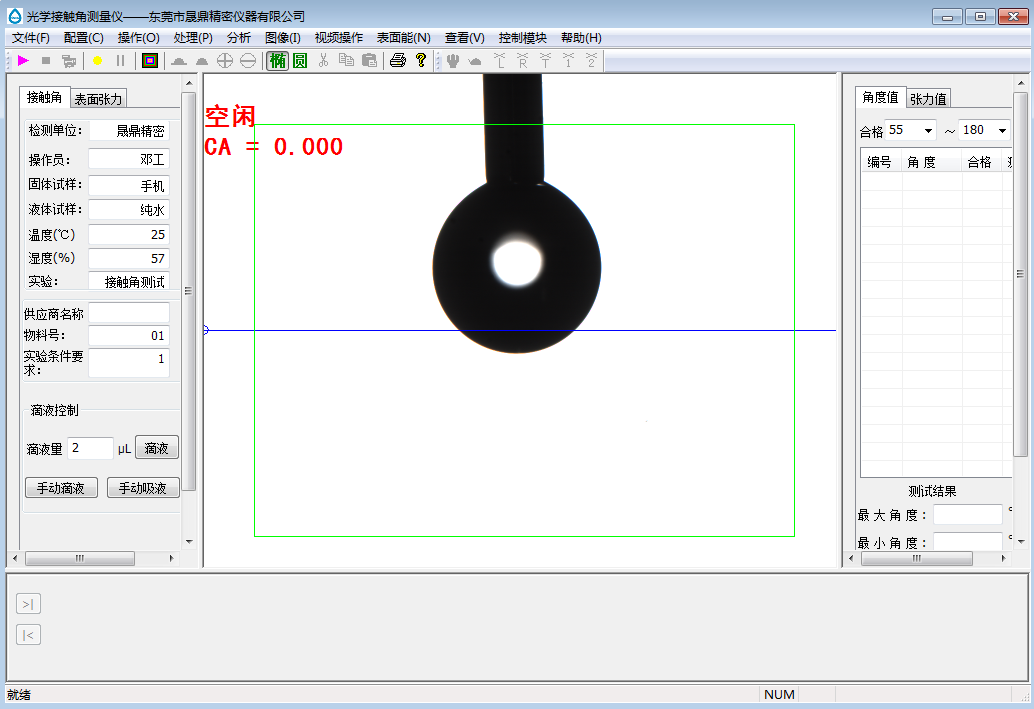Click the yellow question mark help icon
This screenshot has height=709, width=1034.
(x=421, y=61)
